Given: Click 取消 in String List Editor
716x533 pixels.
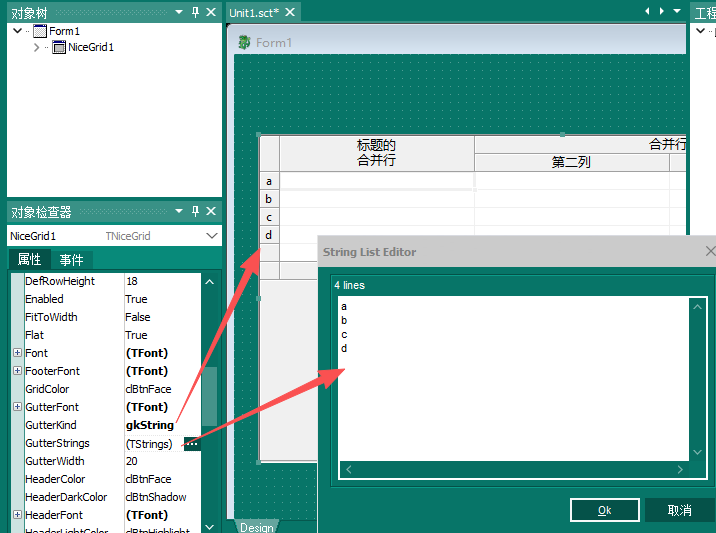Looking at the screenshot, I should click(x=679, y=510).
